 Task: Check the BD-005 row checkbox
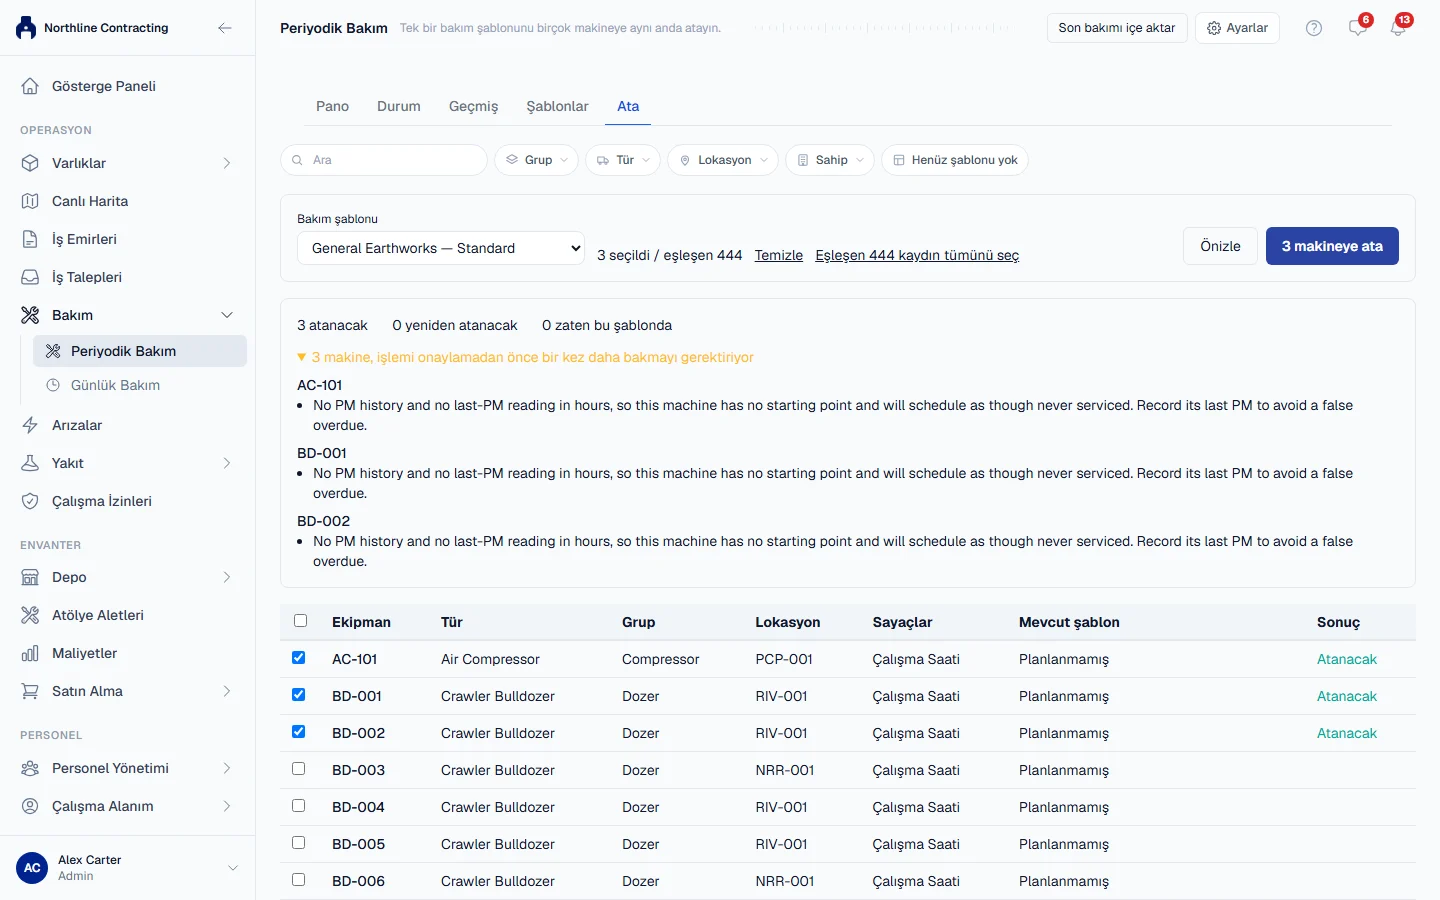[x=298, y=843]
